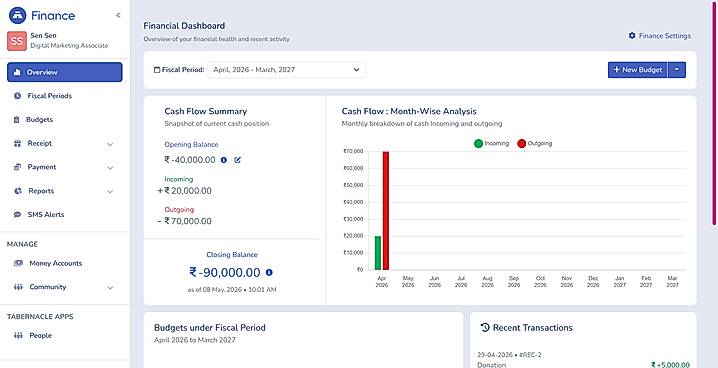The image size is (718, 368).
Task: Toggle the Outgoing legend series
Action: pos(535,144)
